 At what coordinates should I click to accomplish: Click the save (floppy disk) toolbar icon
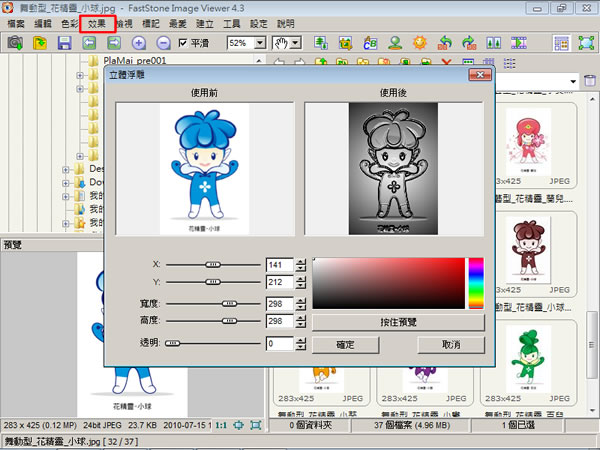tap(64, 43)
